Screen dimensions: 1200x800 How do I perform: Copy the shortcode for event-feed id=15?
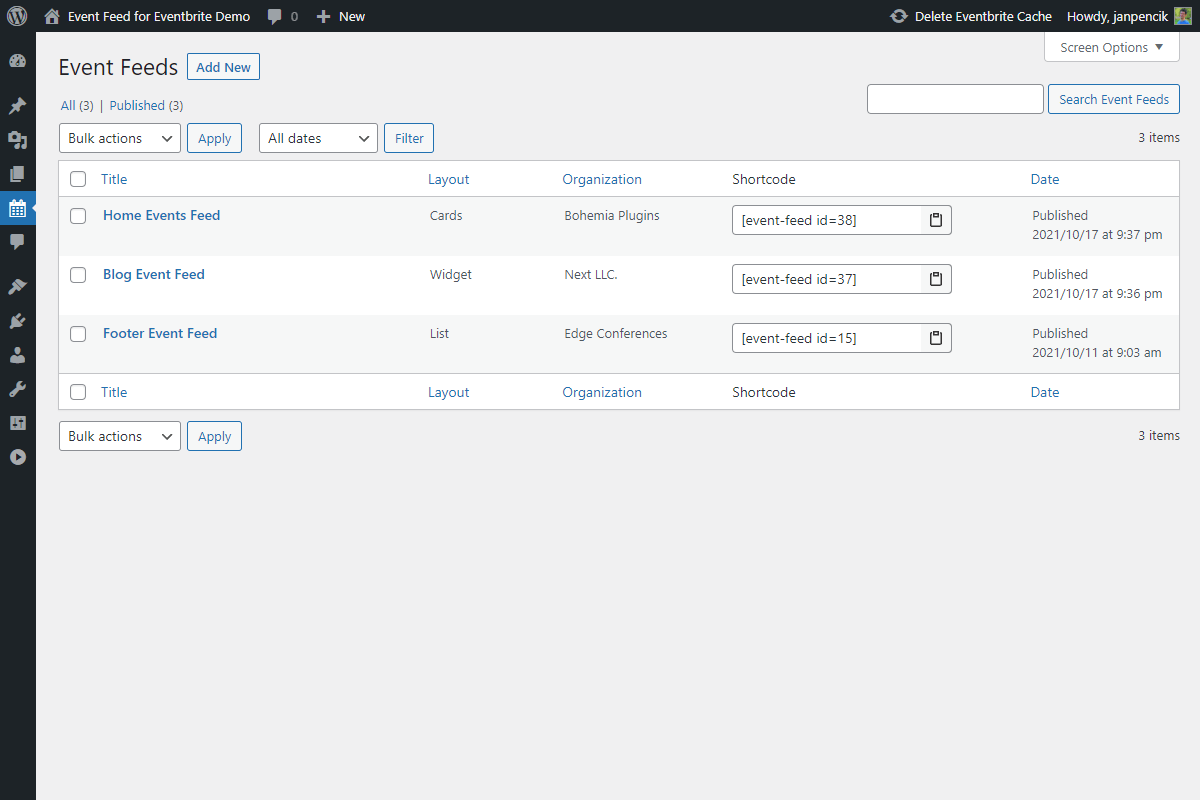click(936, 338)
